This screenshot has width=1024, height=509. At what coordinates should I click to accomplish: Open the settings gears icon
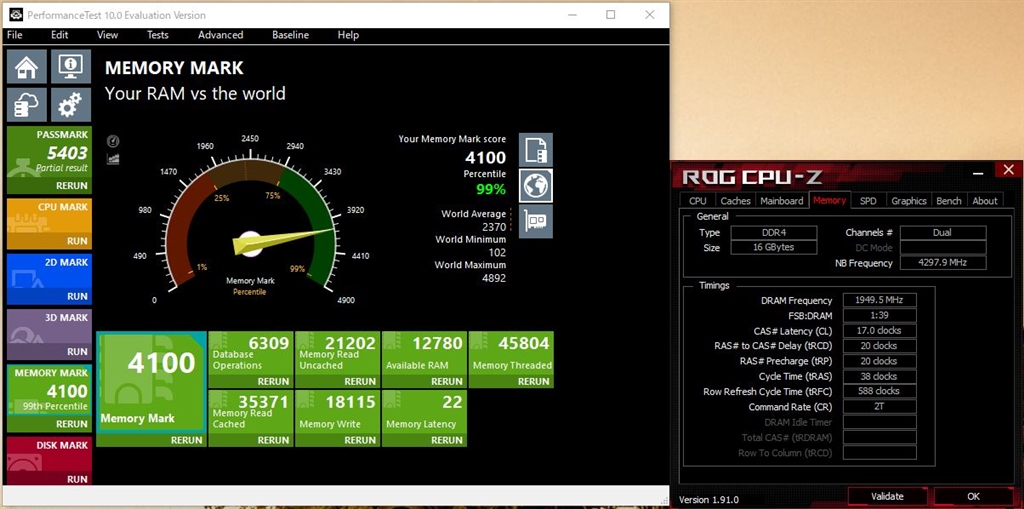(x=71, y=105)
